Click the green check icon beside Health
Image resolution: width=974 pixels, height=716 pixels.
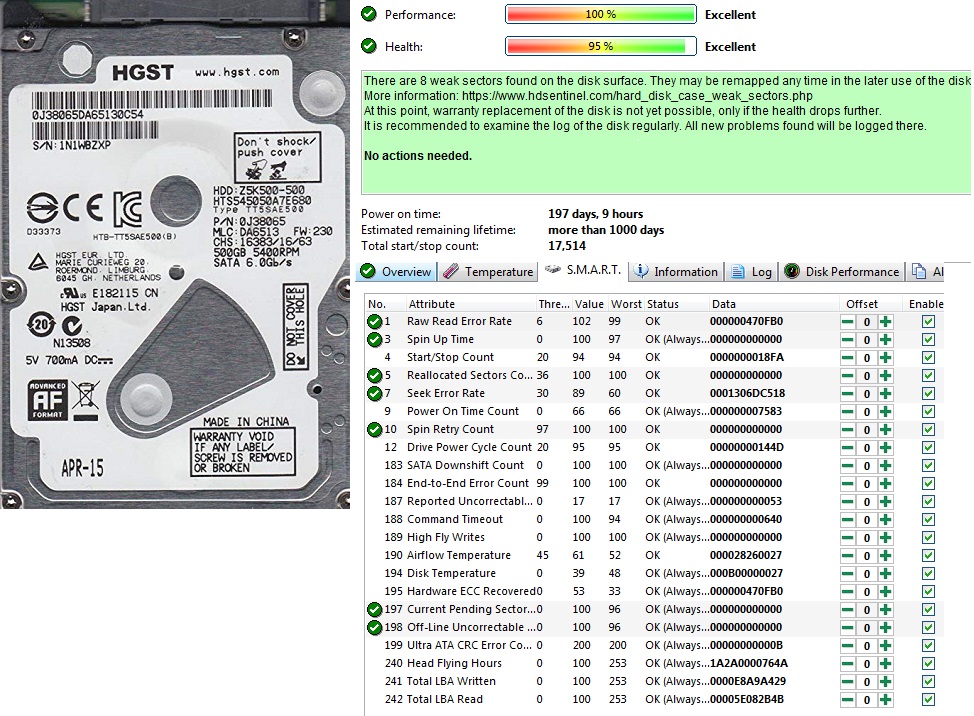click(x=369, y=46)
